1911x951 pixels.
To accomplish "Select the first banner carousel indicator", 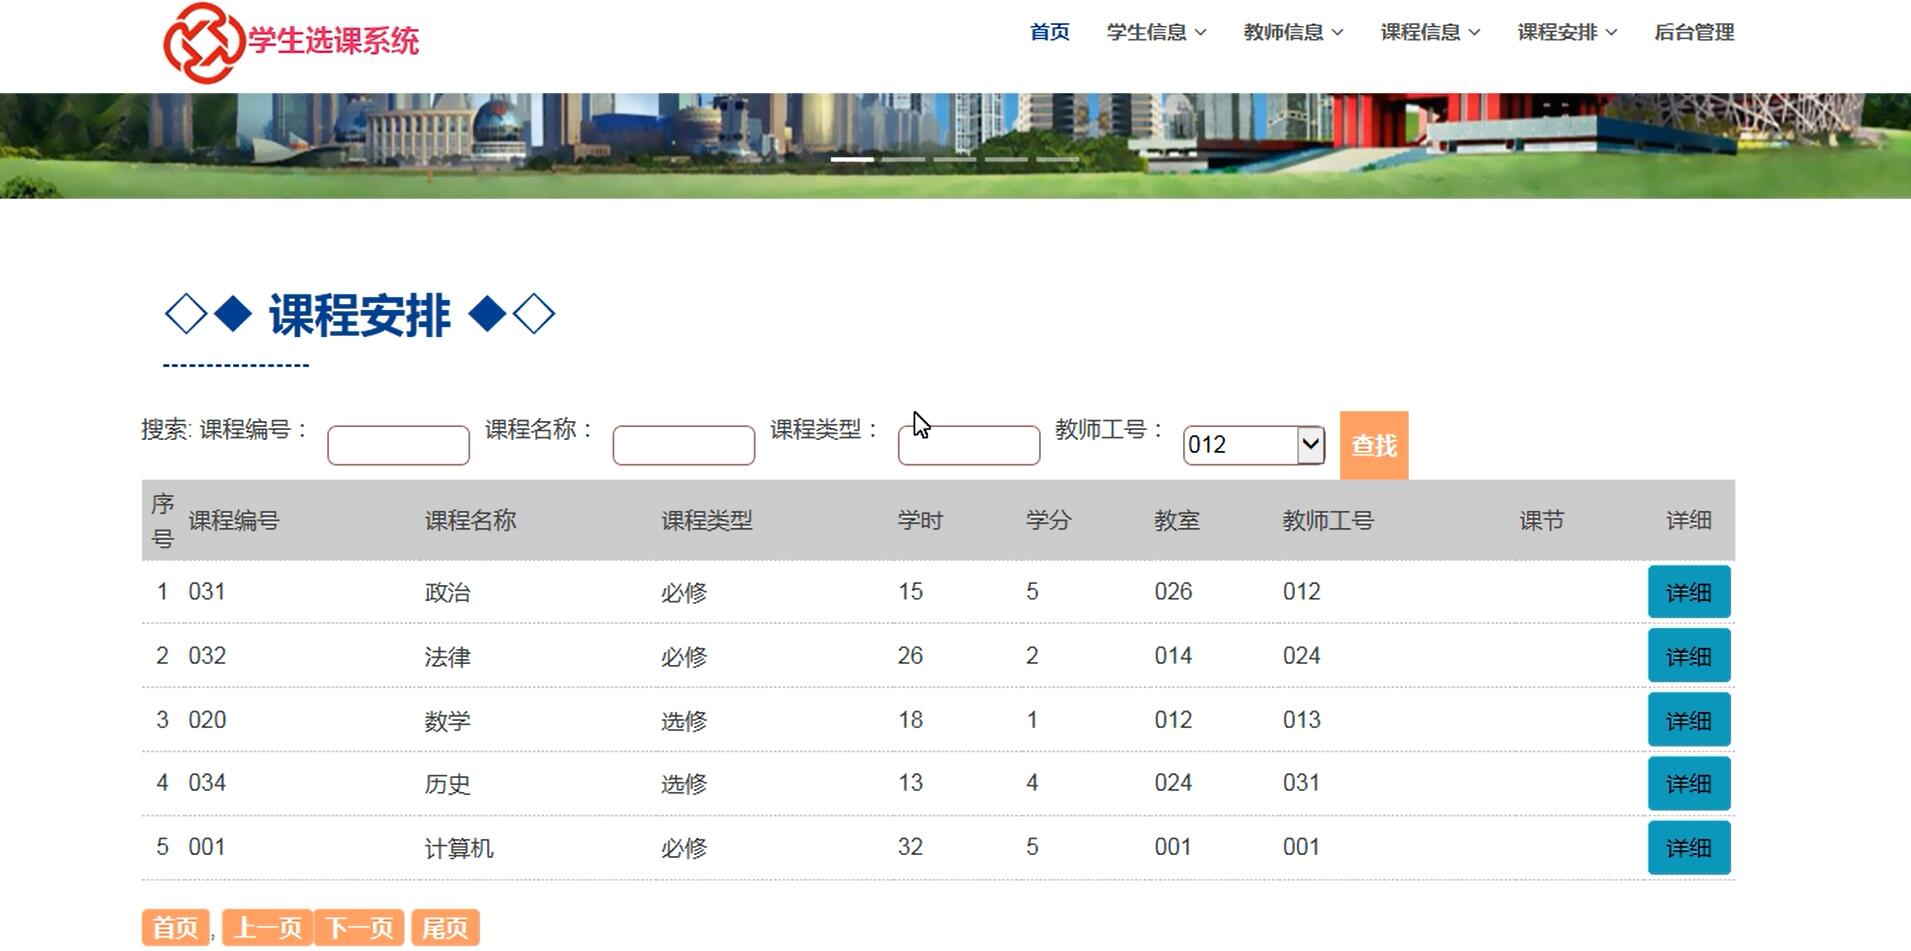I will [852, 159].
